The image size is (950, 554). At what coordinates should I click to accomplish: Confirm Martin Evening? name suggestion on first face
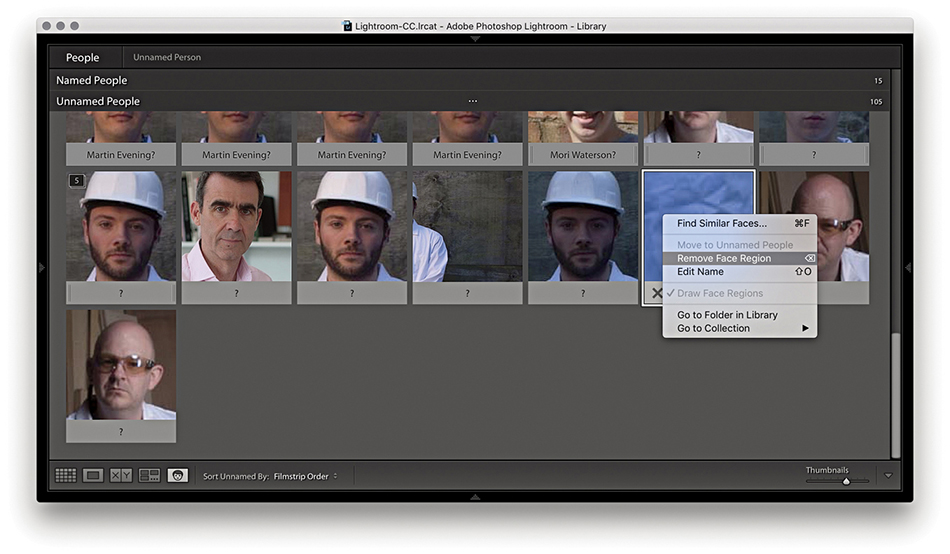(121, 155)
